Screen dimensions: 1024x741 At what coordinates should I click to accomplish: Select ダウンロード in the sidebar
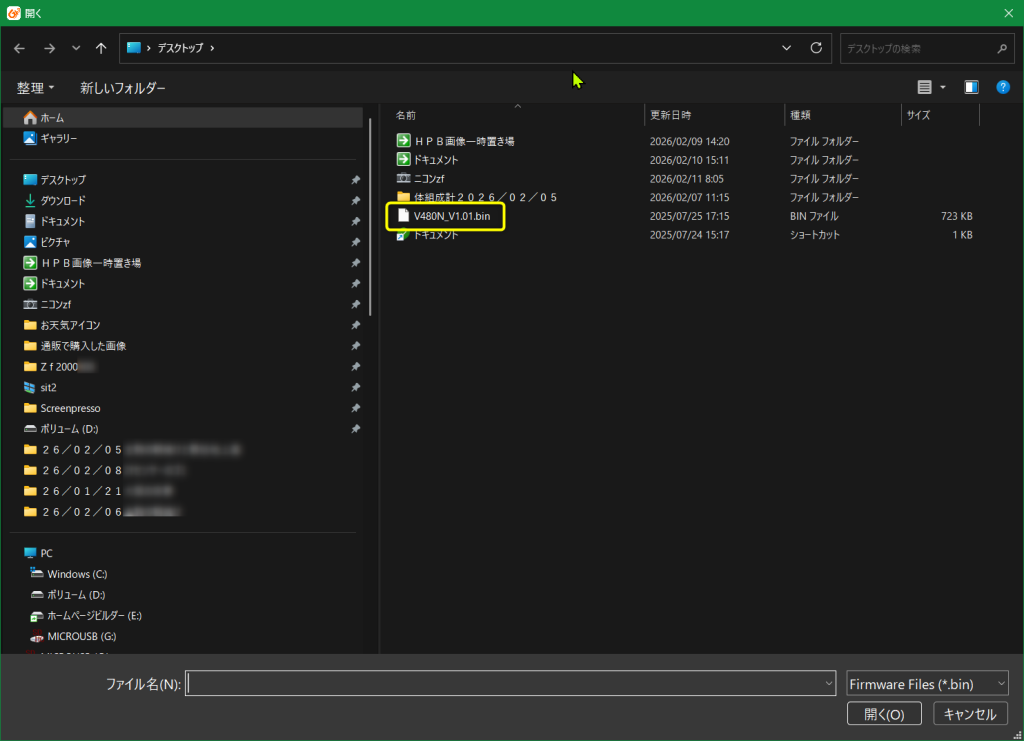point(62,200)
